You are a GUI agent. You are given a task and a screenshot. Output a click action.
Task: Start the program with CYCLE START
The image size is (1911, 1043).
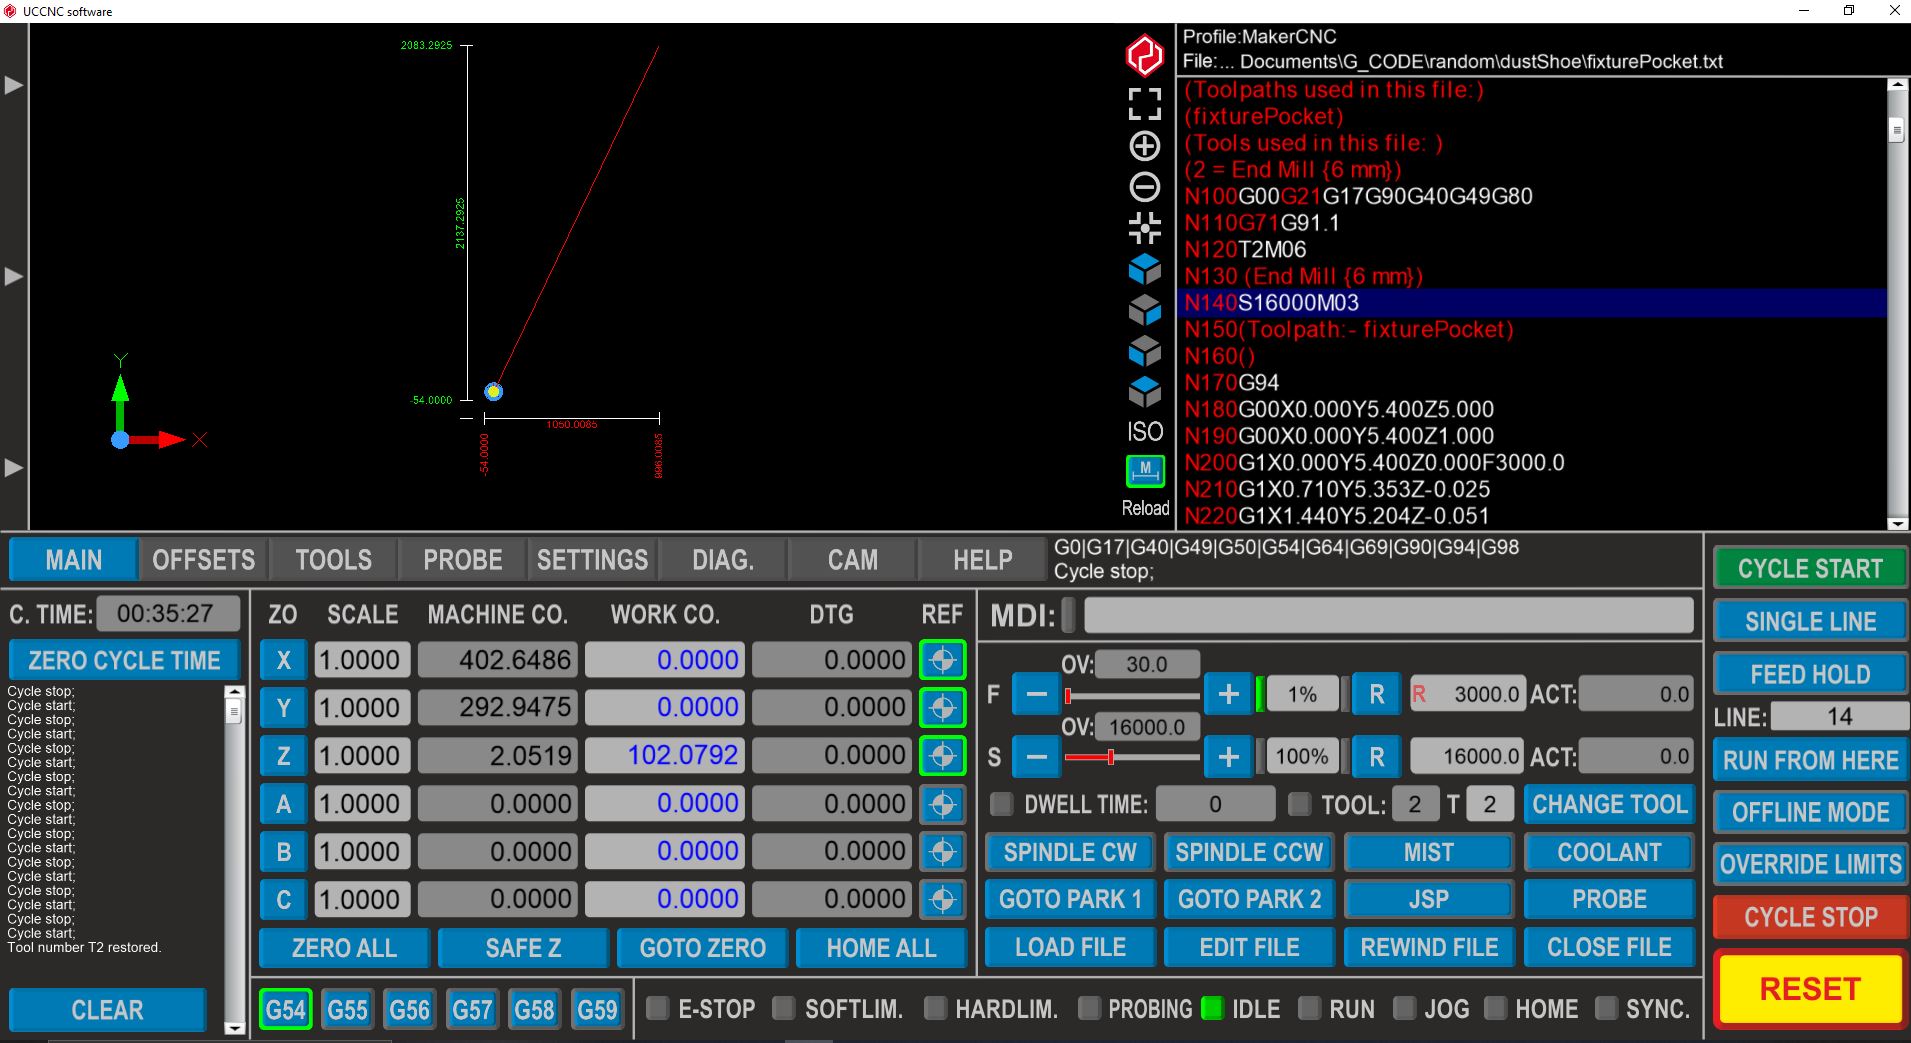1810,568
